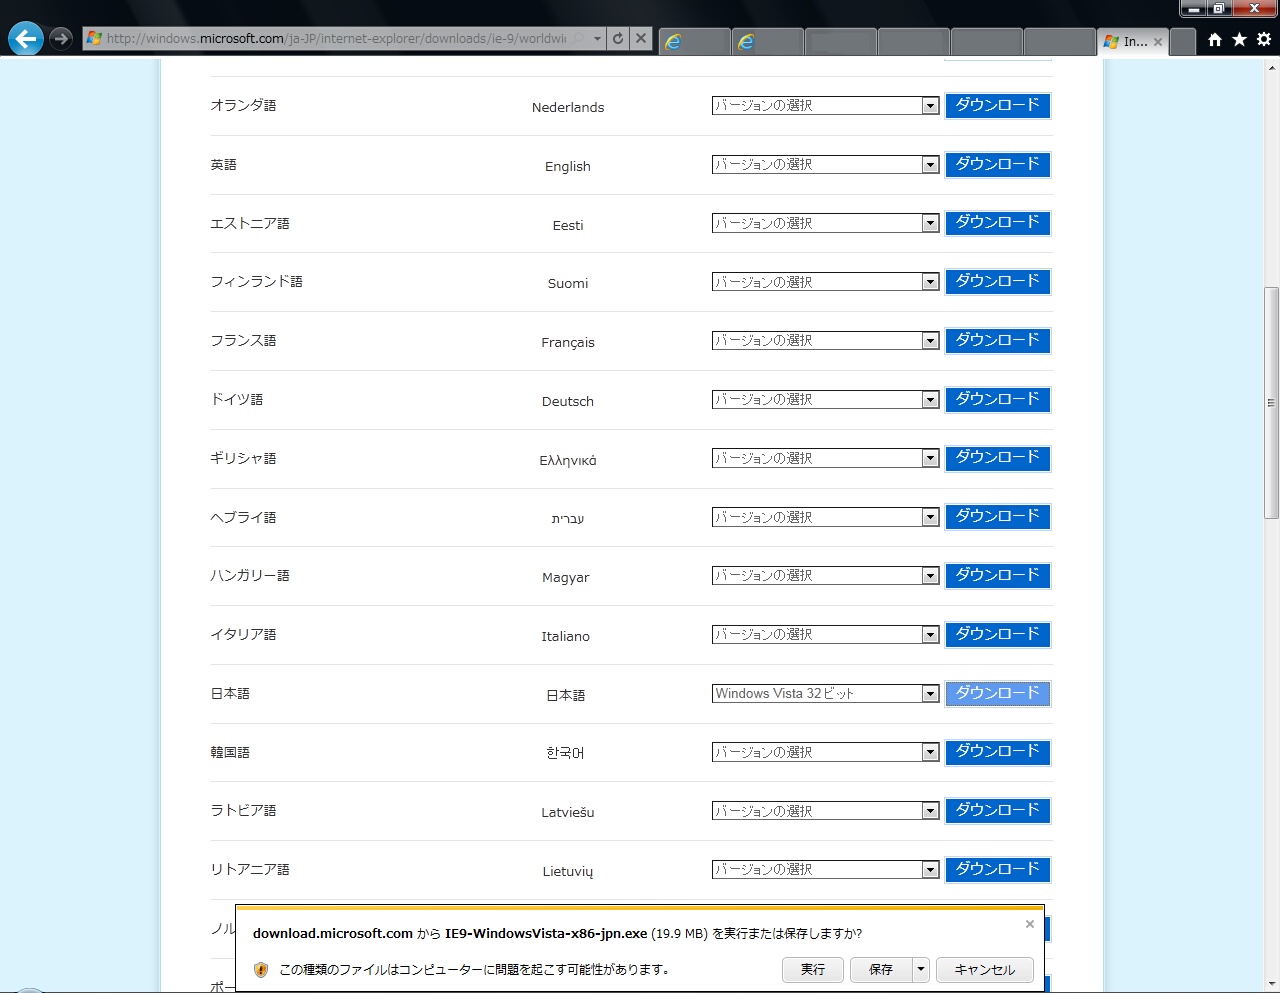The height and width of the screenshot is (993, 1280).
Task: Click ダウンロード for ハンガリー語
Action: click(x=998, y=575)
